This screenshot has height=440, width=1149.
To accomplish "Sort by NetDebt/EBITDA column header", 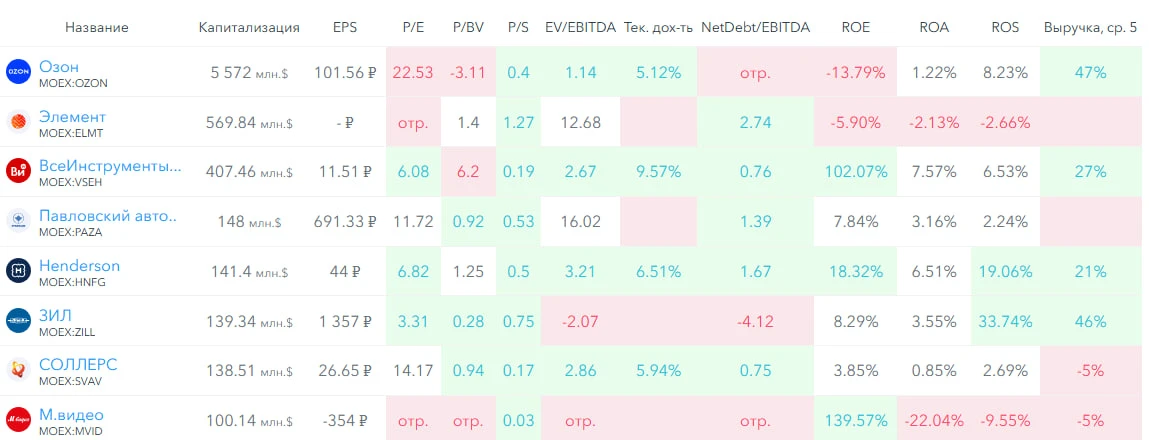I will pyautogui.click(x=755, y=28).
